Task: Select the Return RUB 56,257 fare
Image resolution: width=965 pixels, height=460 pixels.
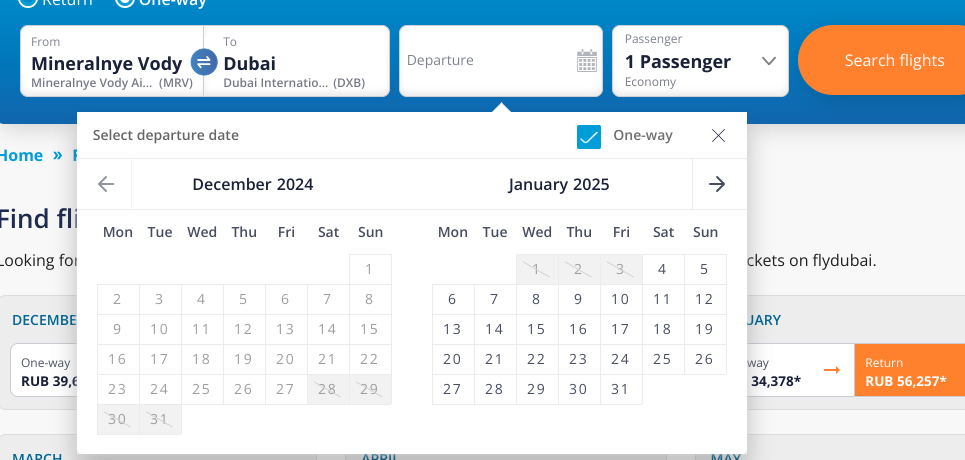Action: pos(910,370)
